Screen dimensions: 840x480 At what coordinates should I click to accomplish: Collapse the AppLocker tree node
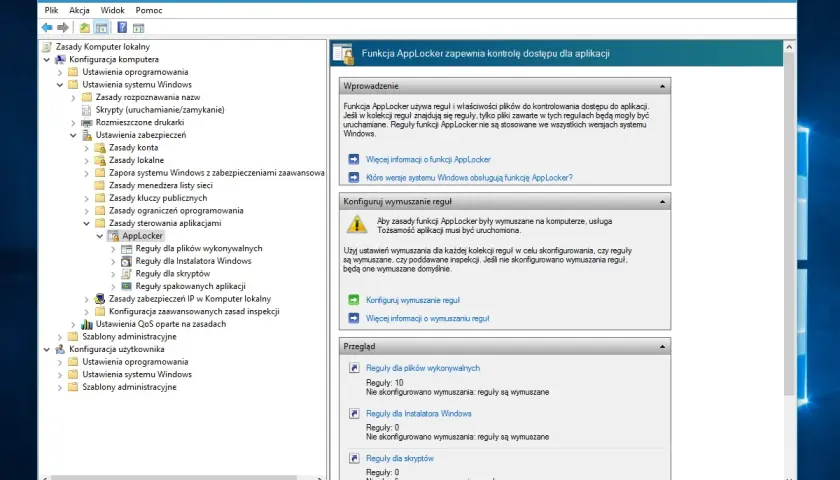(x=100, y=236)
